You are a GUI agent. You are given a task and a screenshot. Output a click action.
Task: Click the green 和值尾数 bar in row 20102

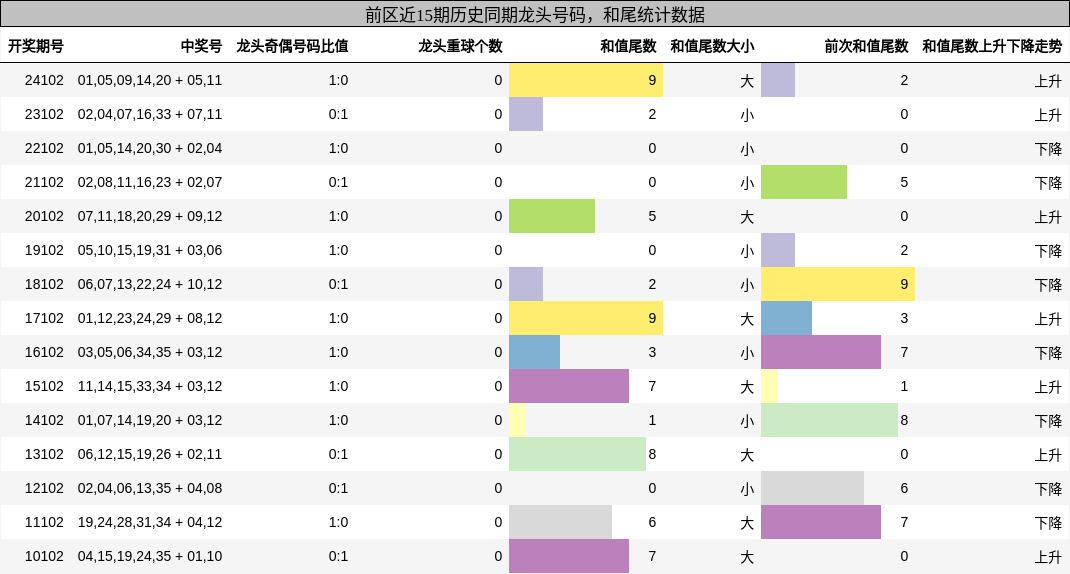551,216
